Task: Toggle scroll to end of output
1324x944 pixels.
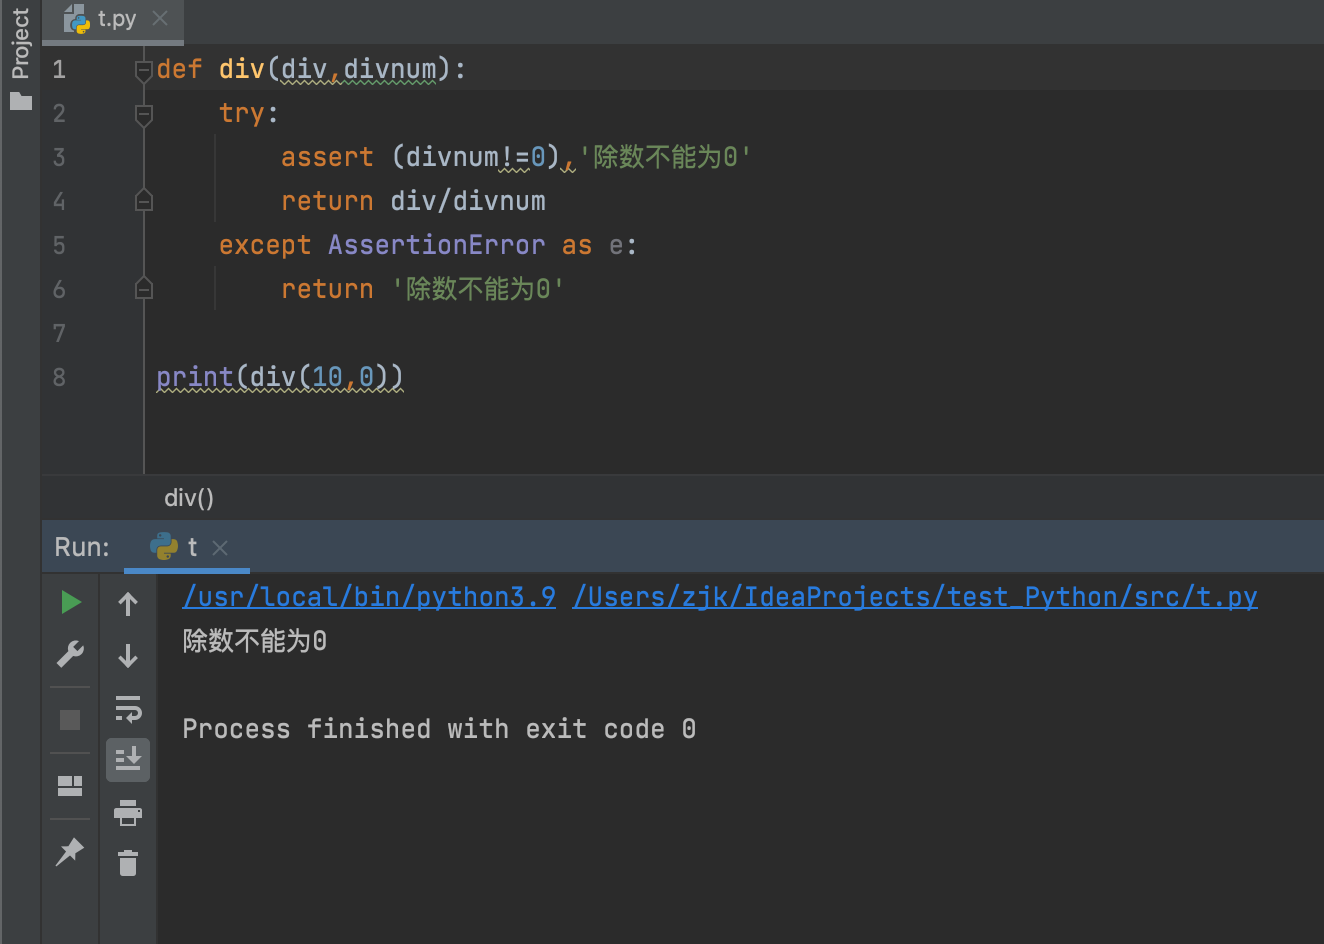Action: (128, 760)
